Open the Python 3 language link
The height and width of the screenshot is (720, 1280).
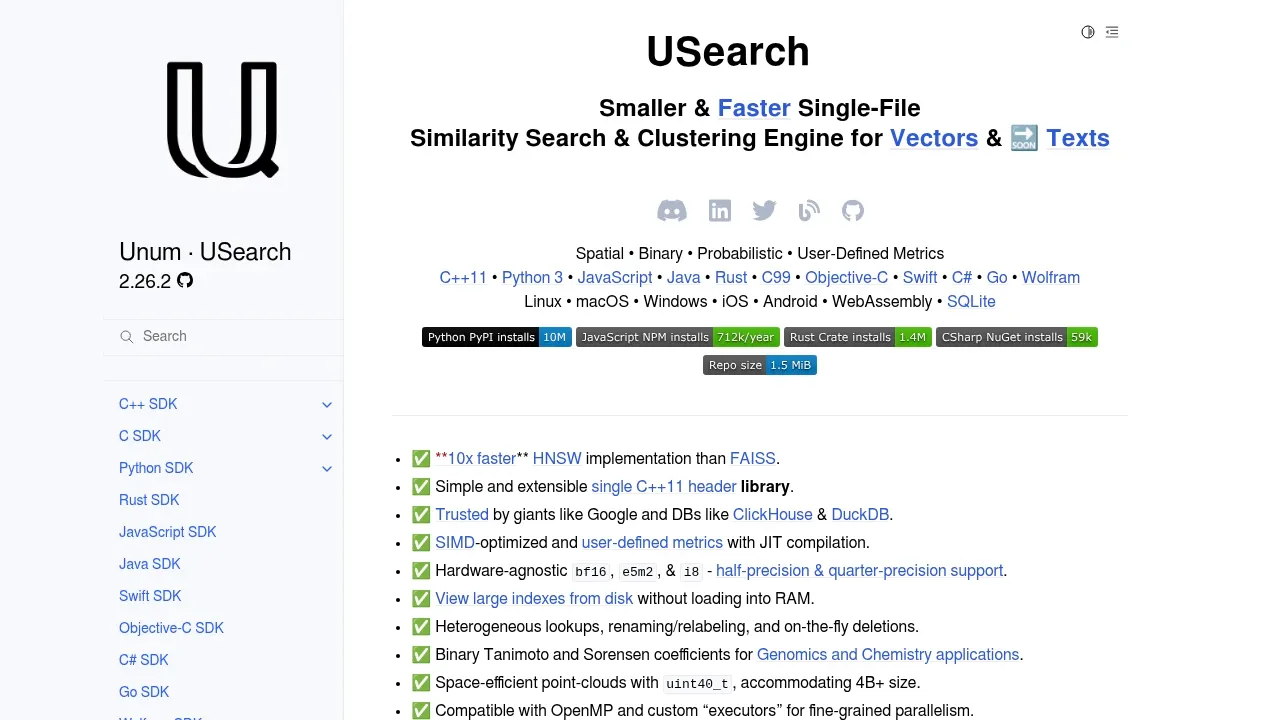pyautogui.click(x=532, y=278)
